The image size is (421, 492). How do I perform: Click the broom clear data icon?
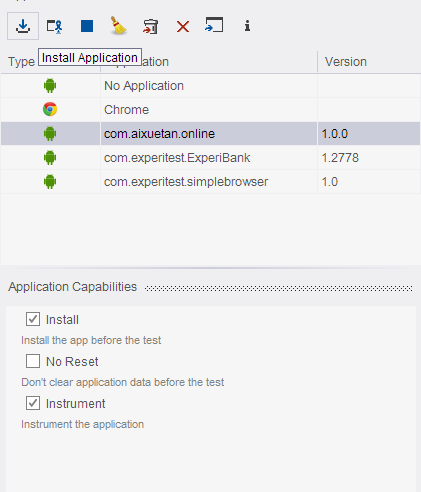point(118,25)
